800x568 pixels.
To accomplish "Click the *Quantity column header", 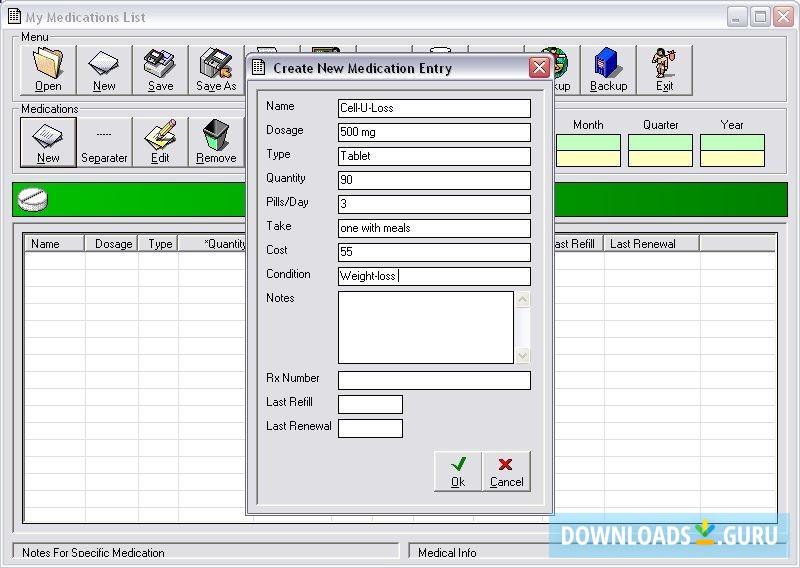I will 212,244.
